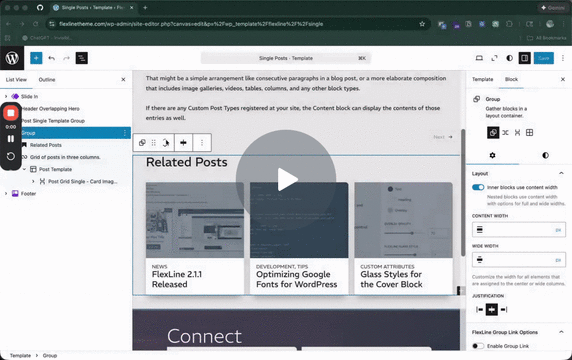
Task: Expand the Footer tree item
Action: click(x=6, y=193)
